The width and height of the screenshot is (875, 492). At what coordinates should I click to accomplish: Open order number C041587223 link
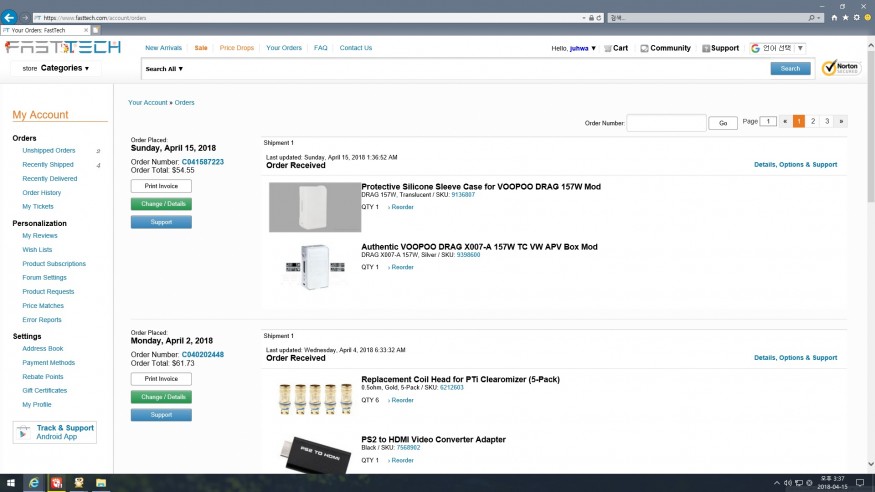click(202, 161)
